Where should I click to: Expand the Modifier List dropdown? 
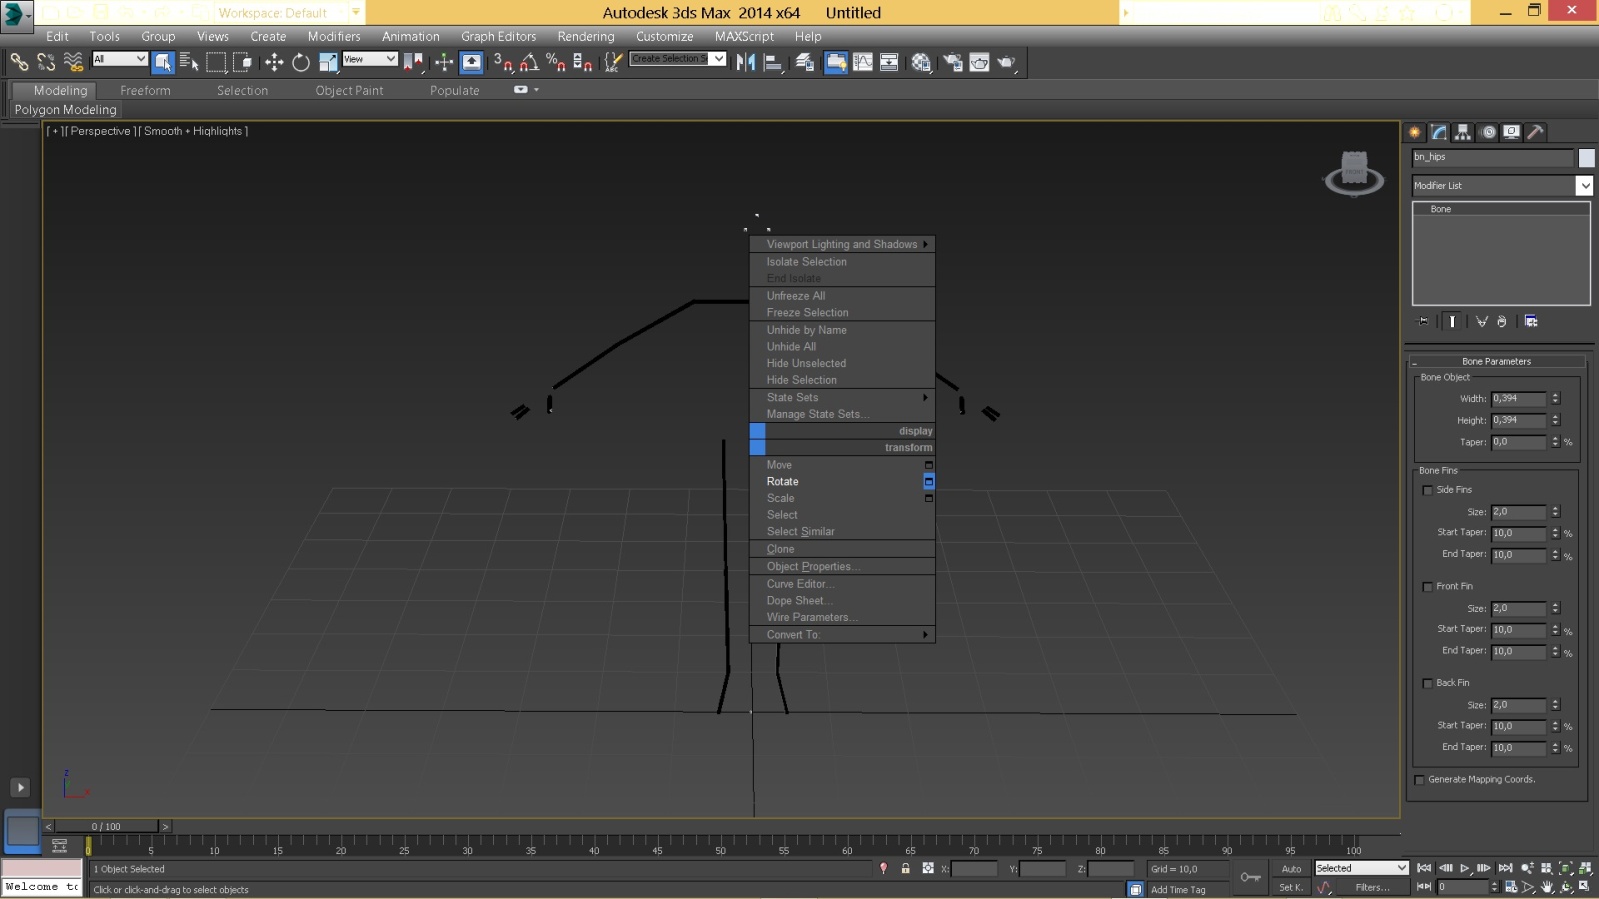click(1584, 186)
